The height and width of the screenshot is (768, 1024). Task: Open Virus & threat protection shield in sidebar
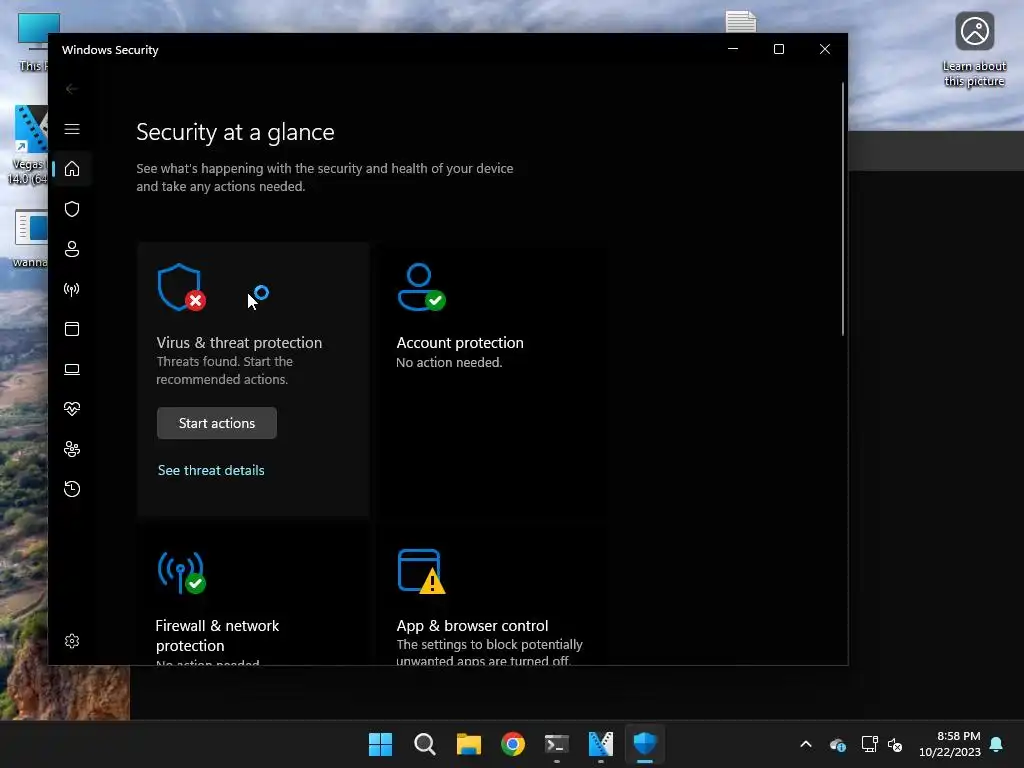click(72, 209)
